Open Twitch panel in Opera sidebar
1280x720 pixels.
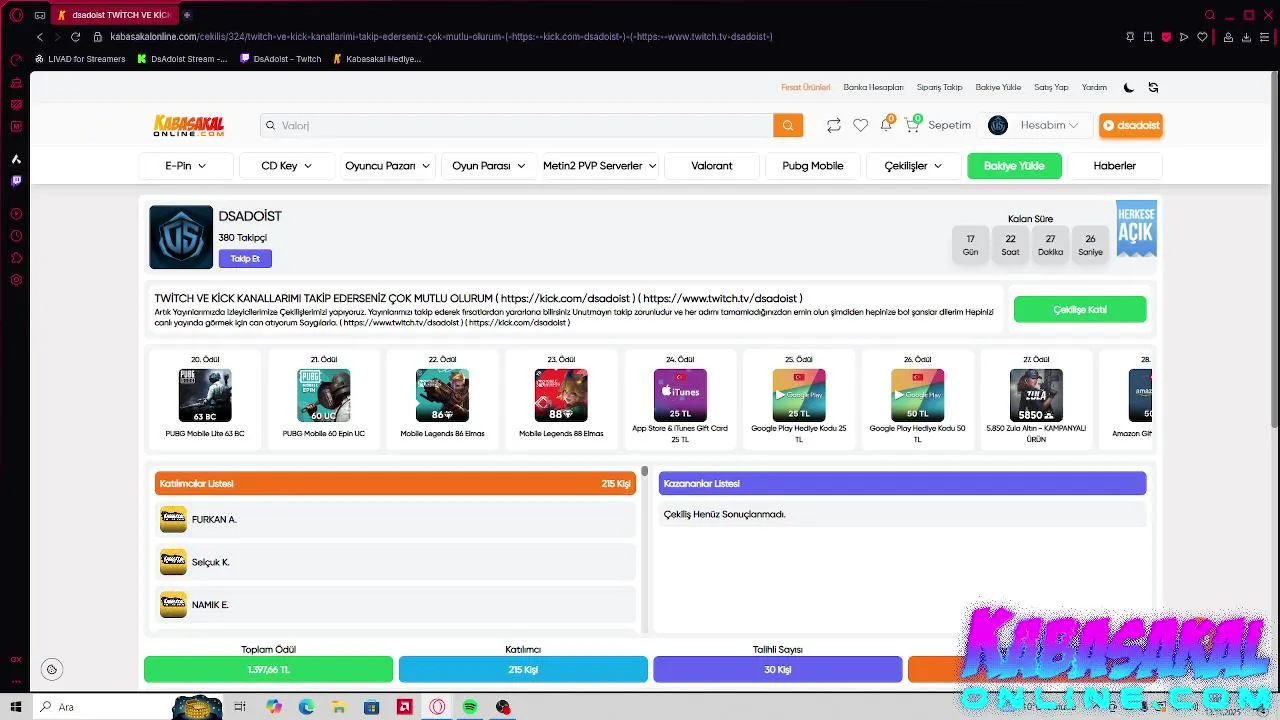point(16,181)
